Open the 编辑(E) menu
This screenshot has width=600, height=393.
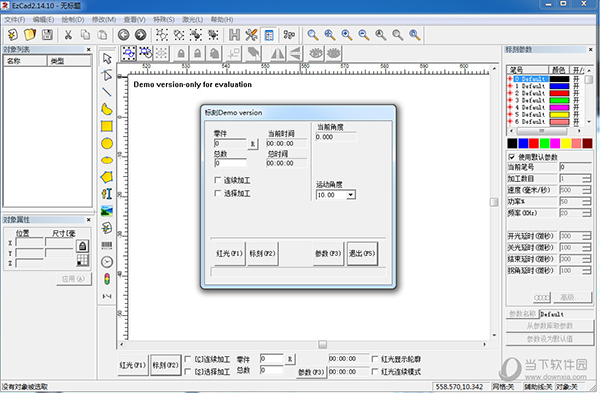(43, 20)
